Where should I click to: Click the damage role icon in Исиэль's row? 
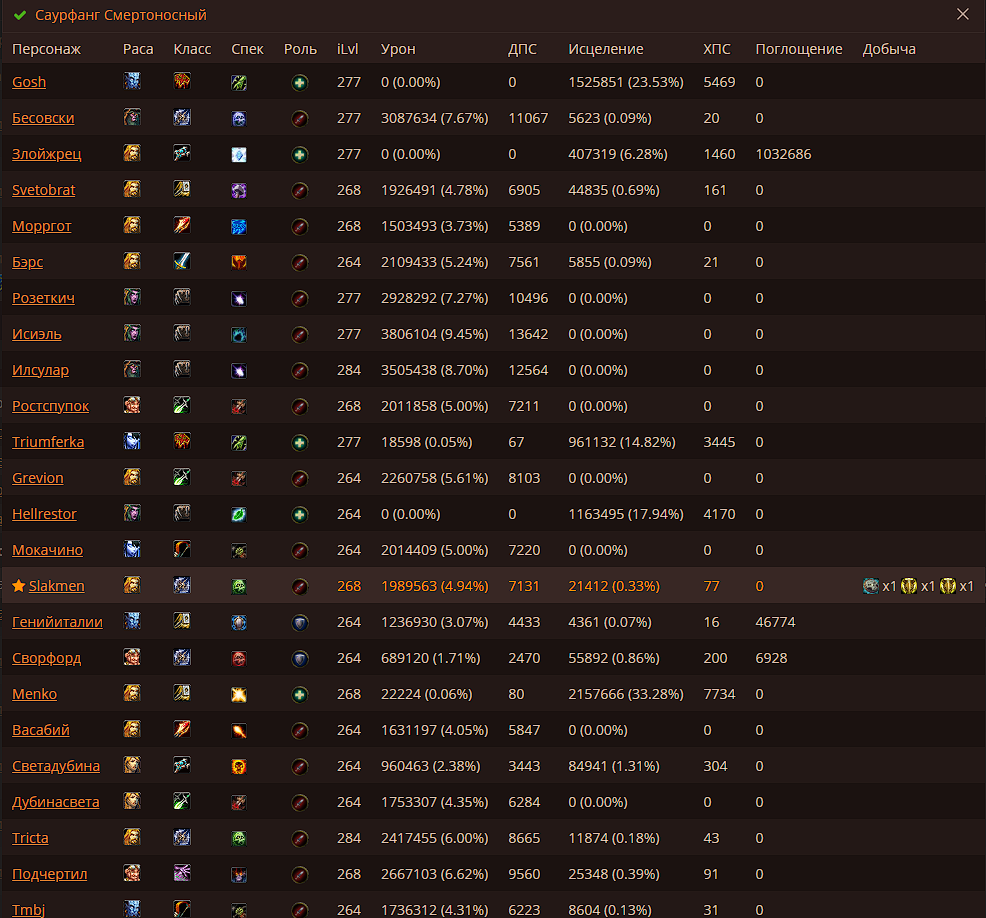(299, 335)
